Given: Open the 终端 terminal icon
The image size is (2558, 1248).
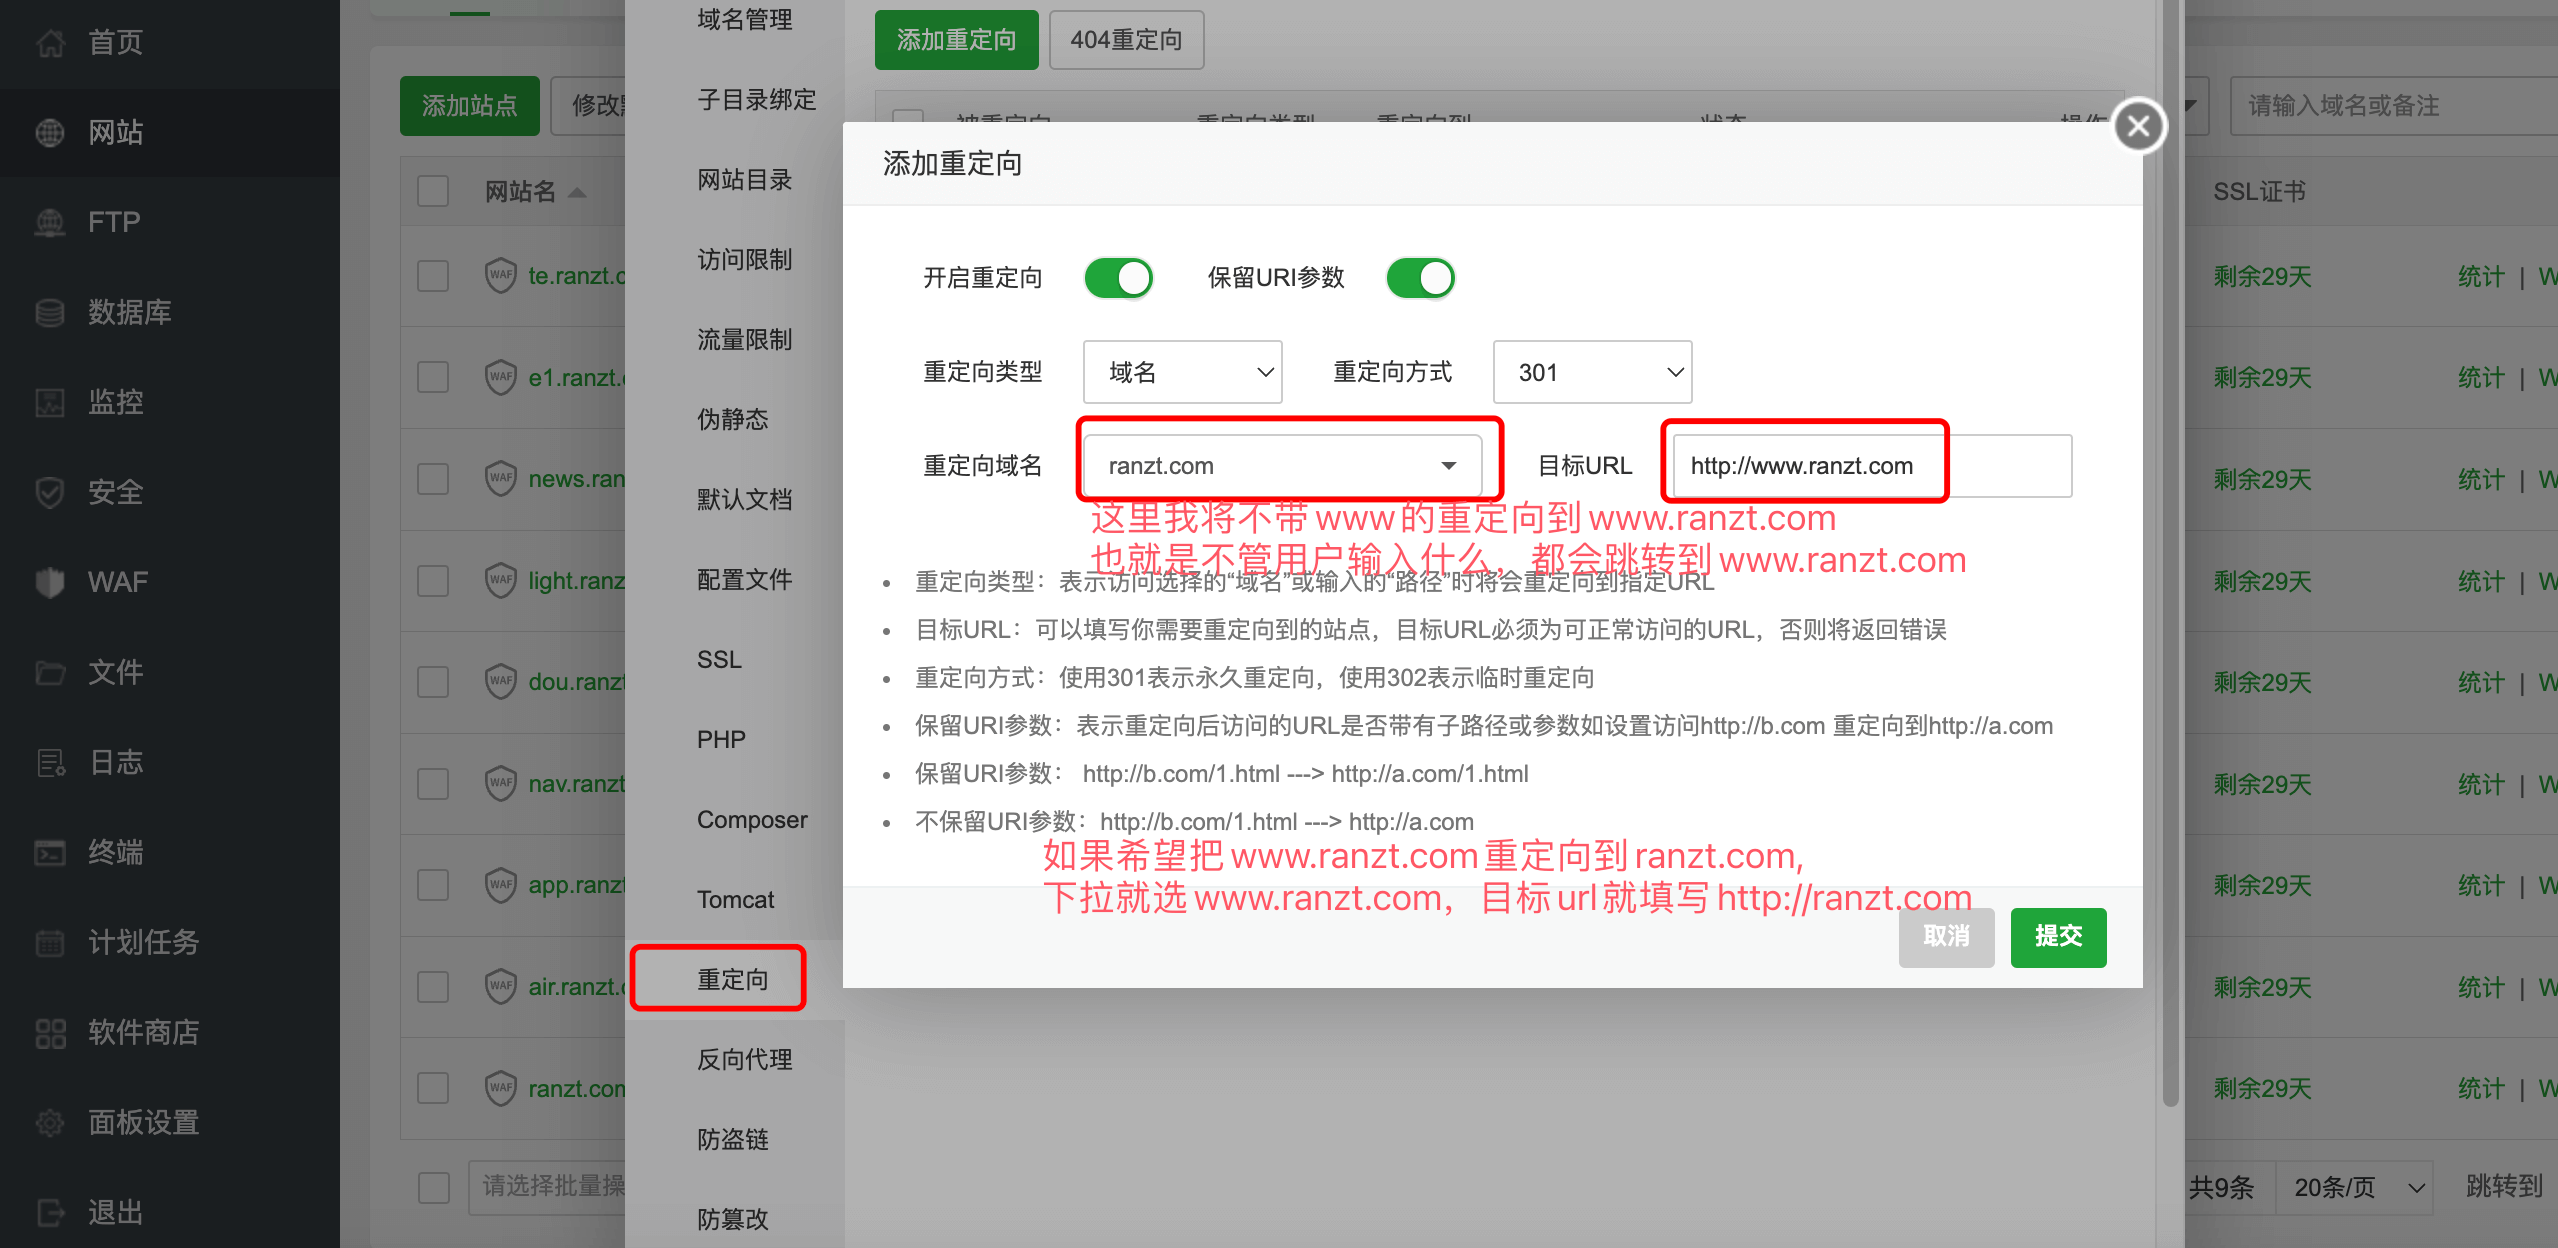Looking at the screenshot, I should click(50, 852).
